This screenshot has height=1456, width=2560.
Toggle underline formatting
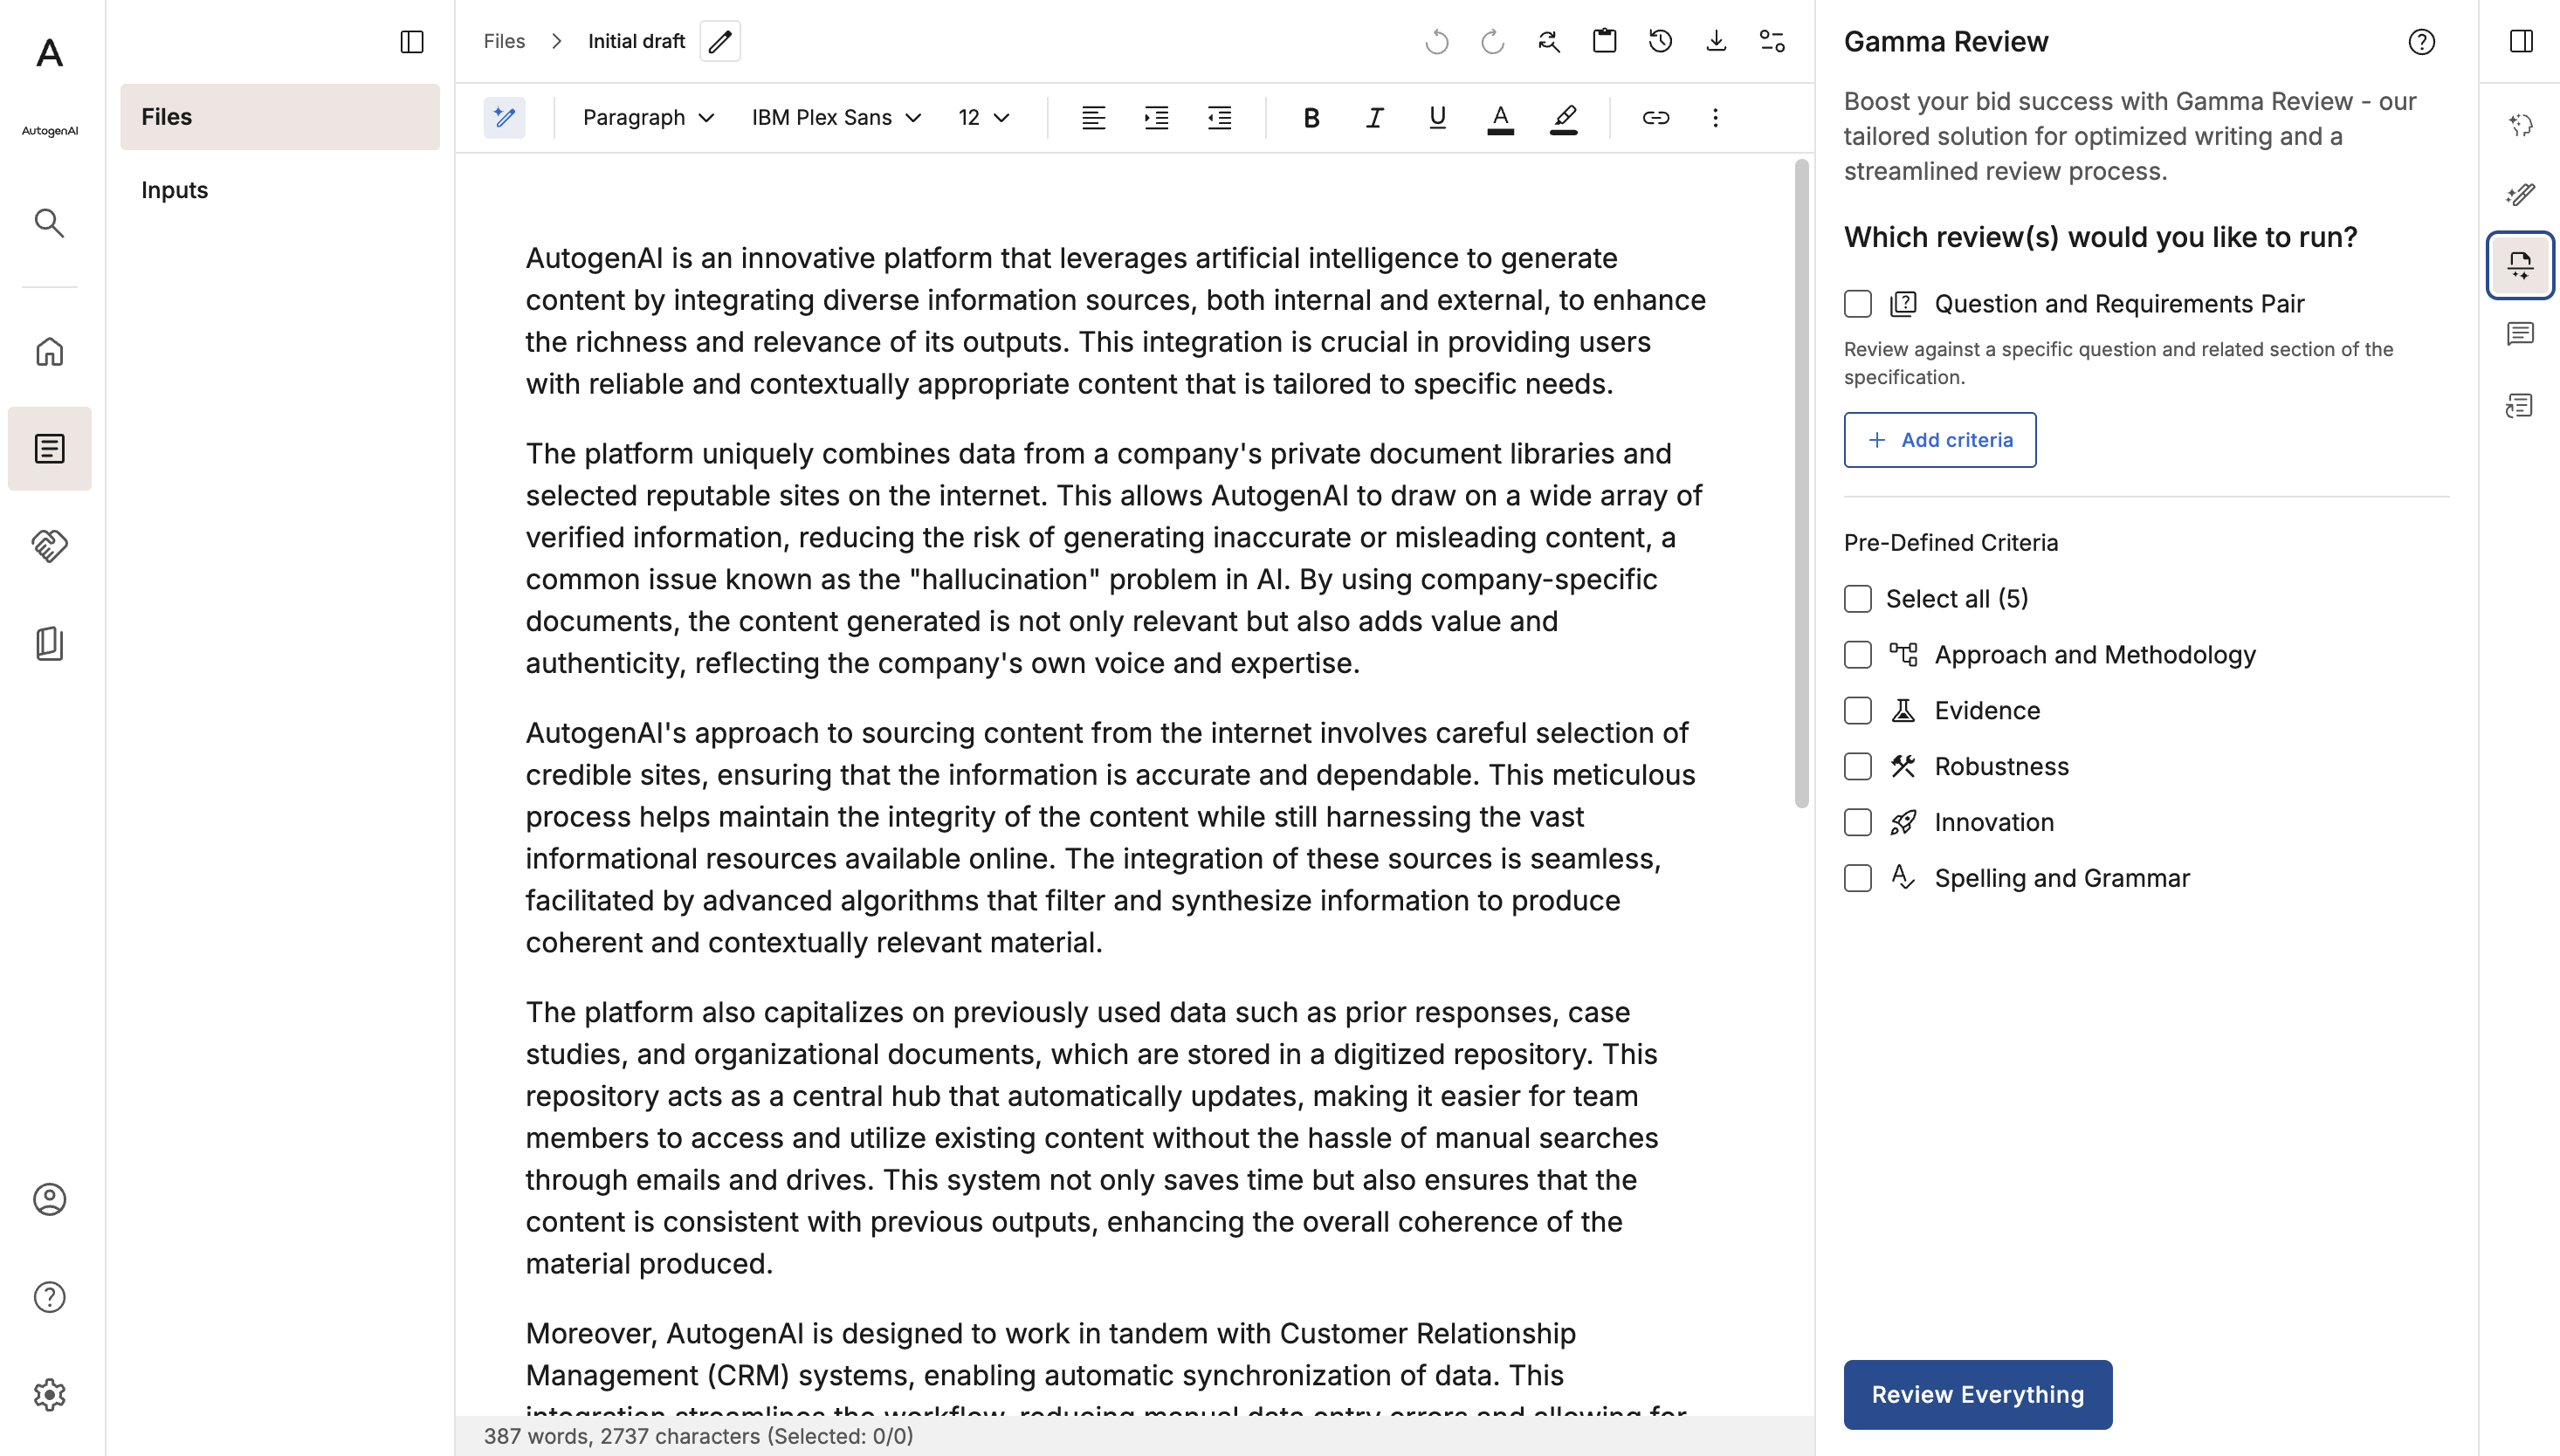coord(1438,117)
